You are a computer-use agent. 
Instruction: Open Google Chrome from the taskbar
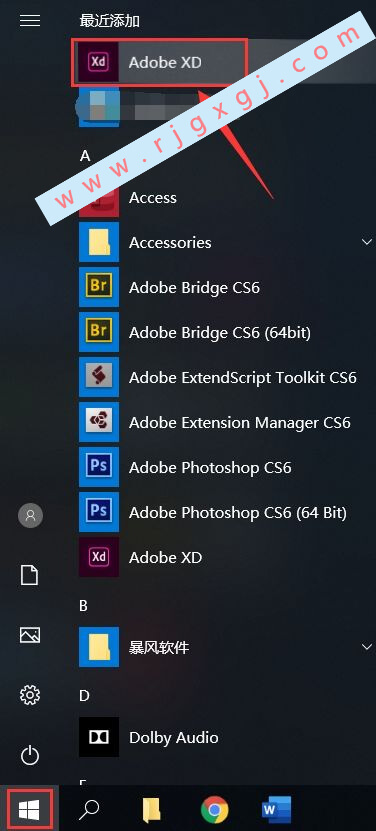pos(214,810)
